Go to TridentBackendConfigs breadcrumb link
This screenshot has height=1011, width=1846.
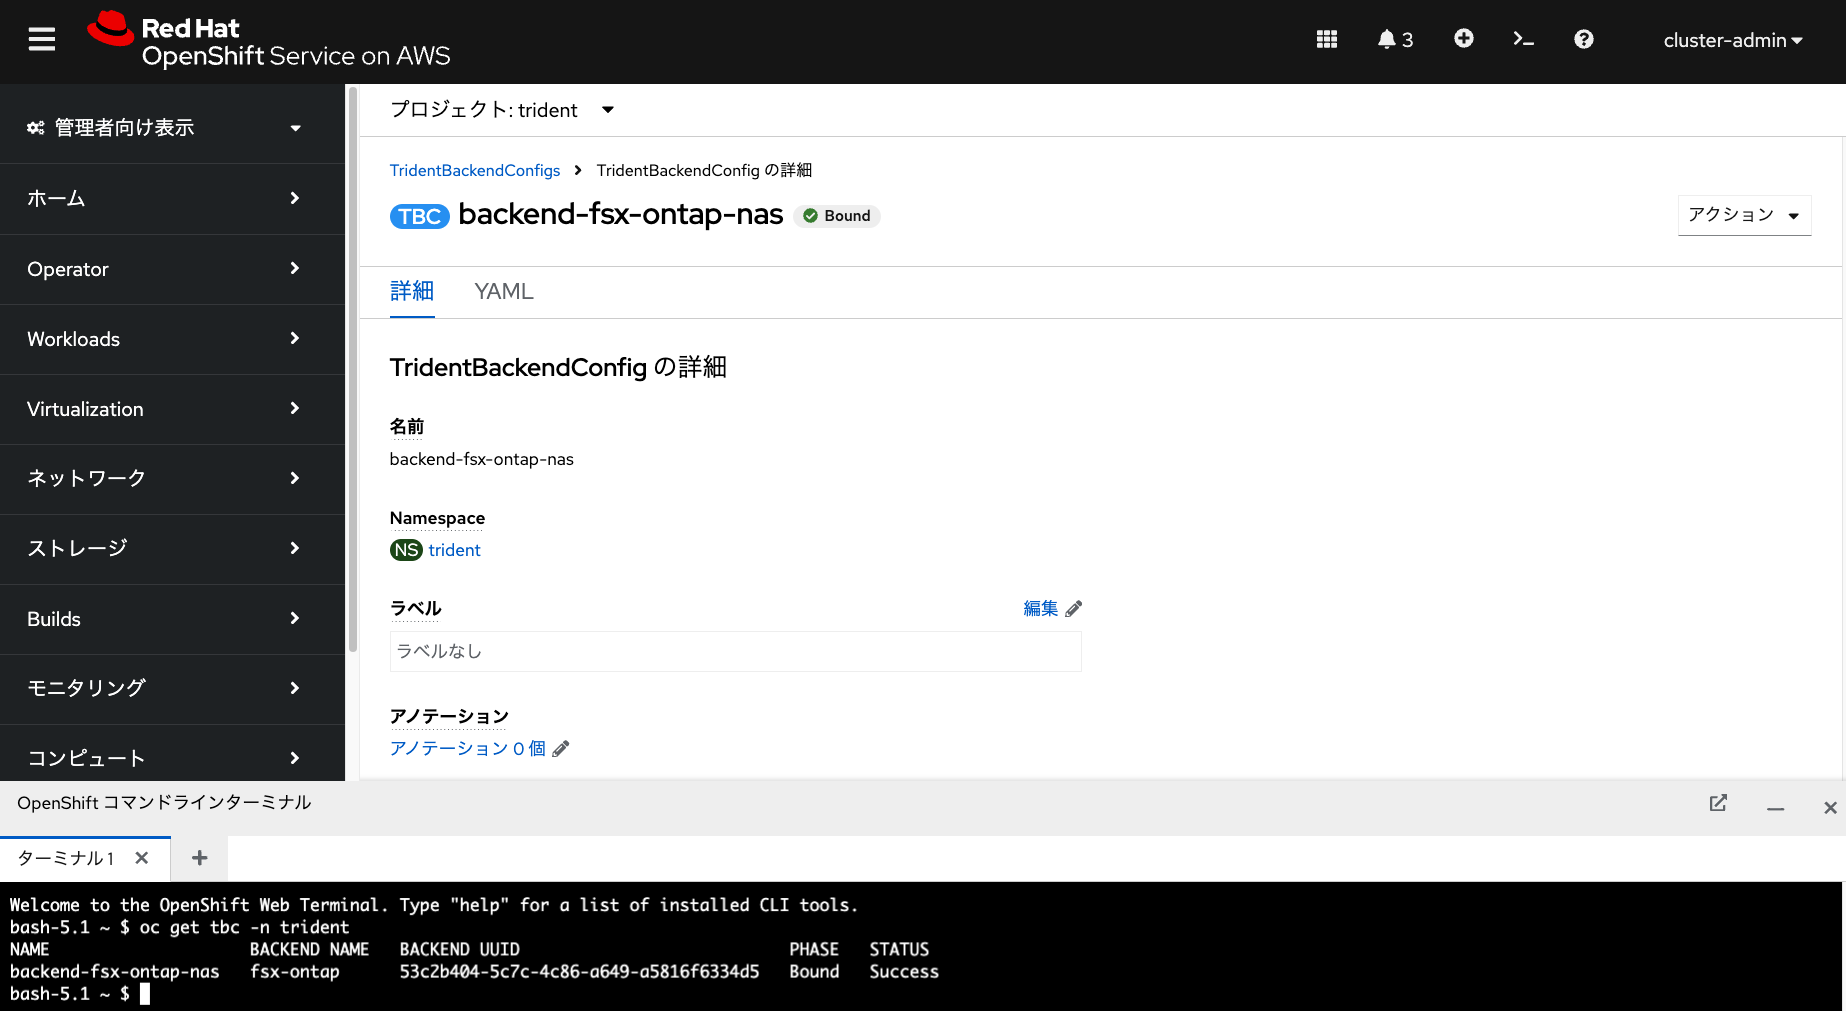tap(475, 170)
